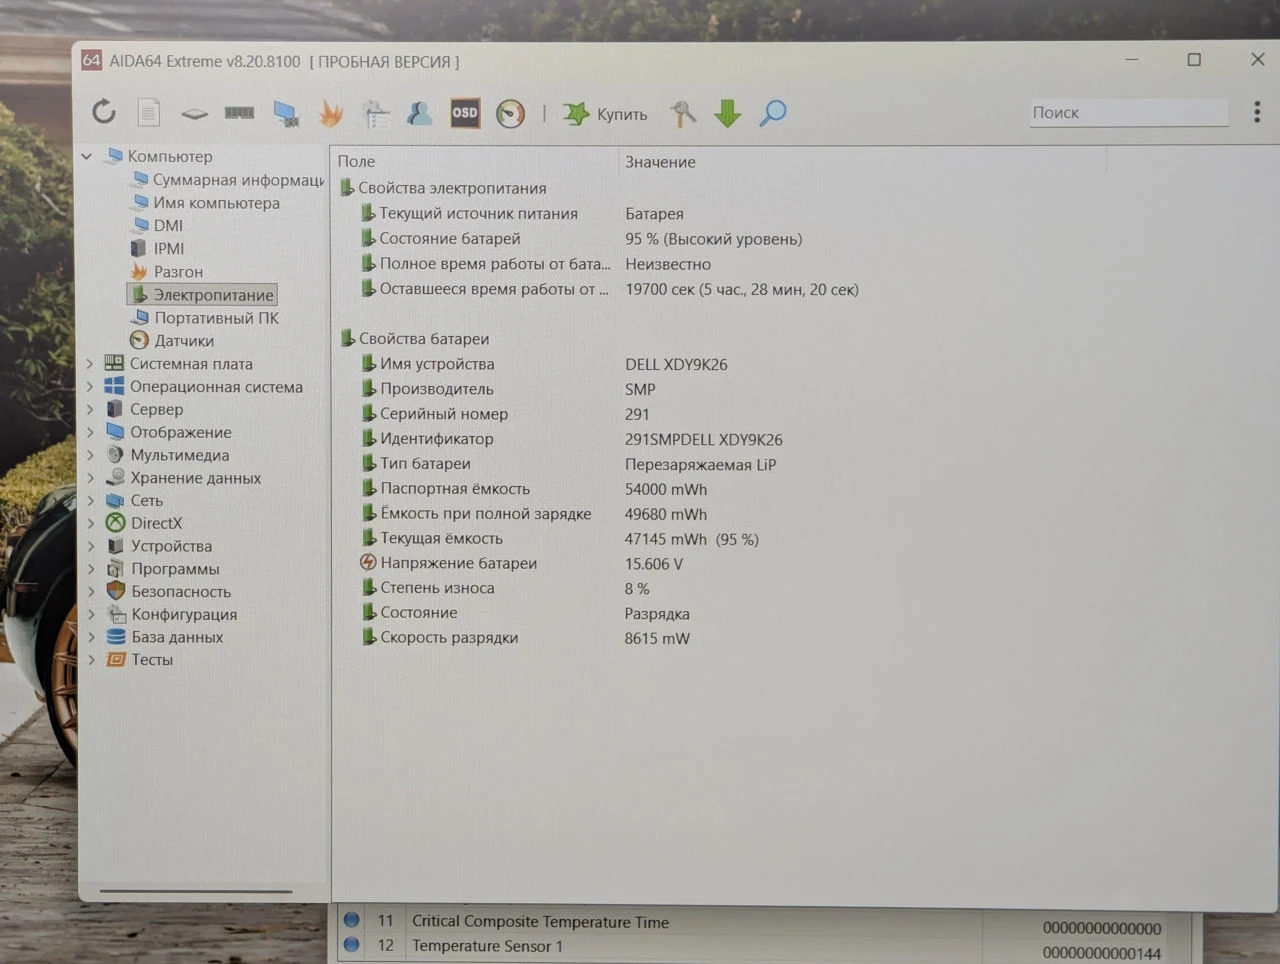Image resolution: width=1280 pixels, height=964 pixels.
Task: Click the Безопасность shield icon
Action: [x=116, y=591]
